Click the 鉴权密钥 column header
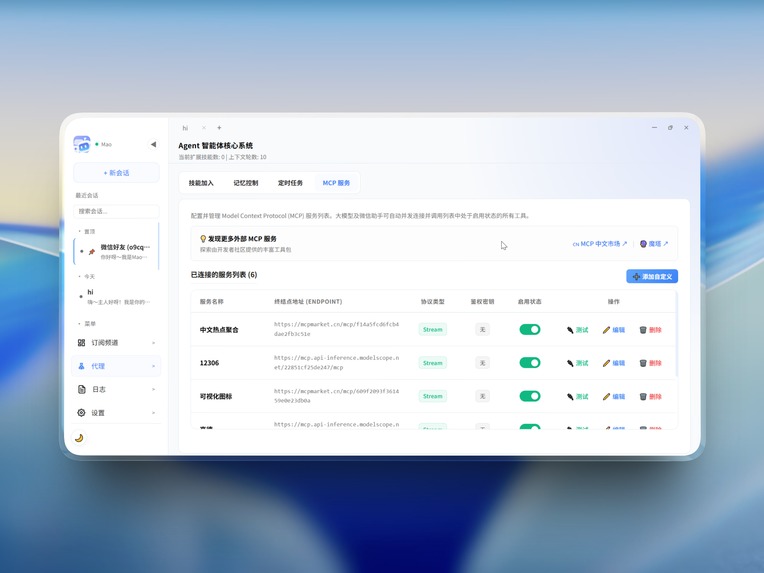 (482, 302)
